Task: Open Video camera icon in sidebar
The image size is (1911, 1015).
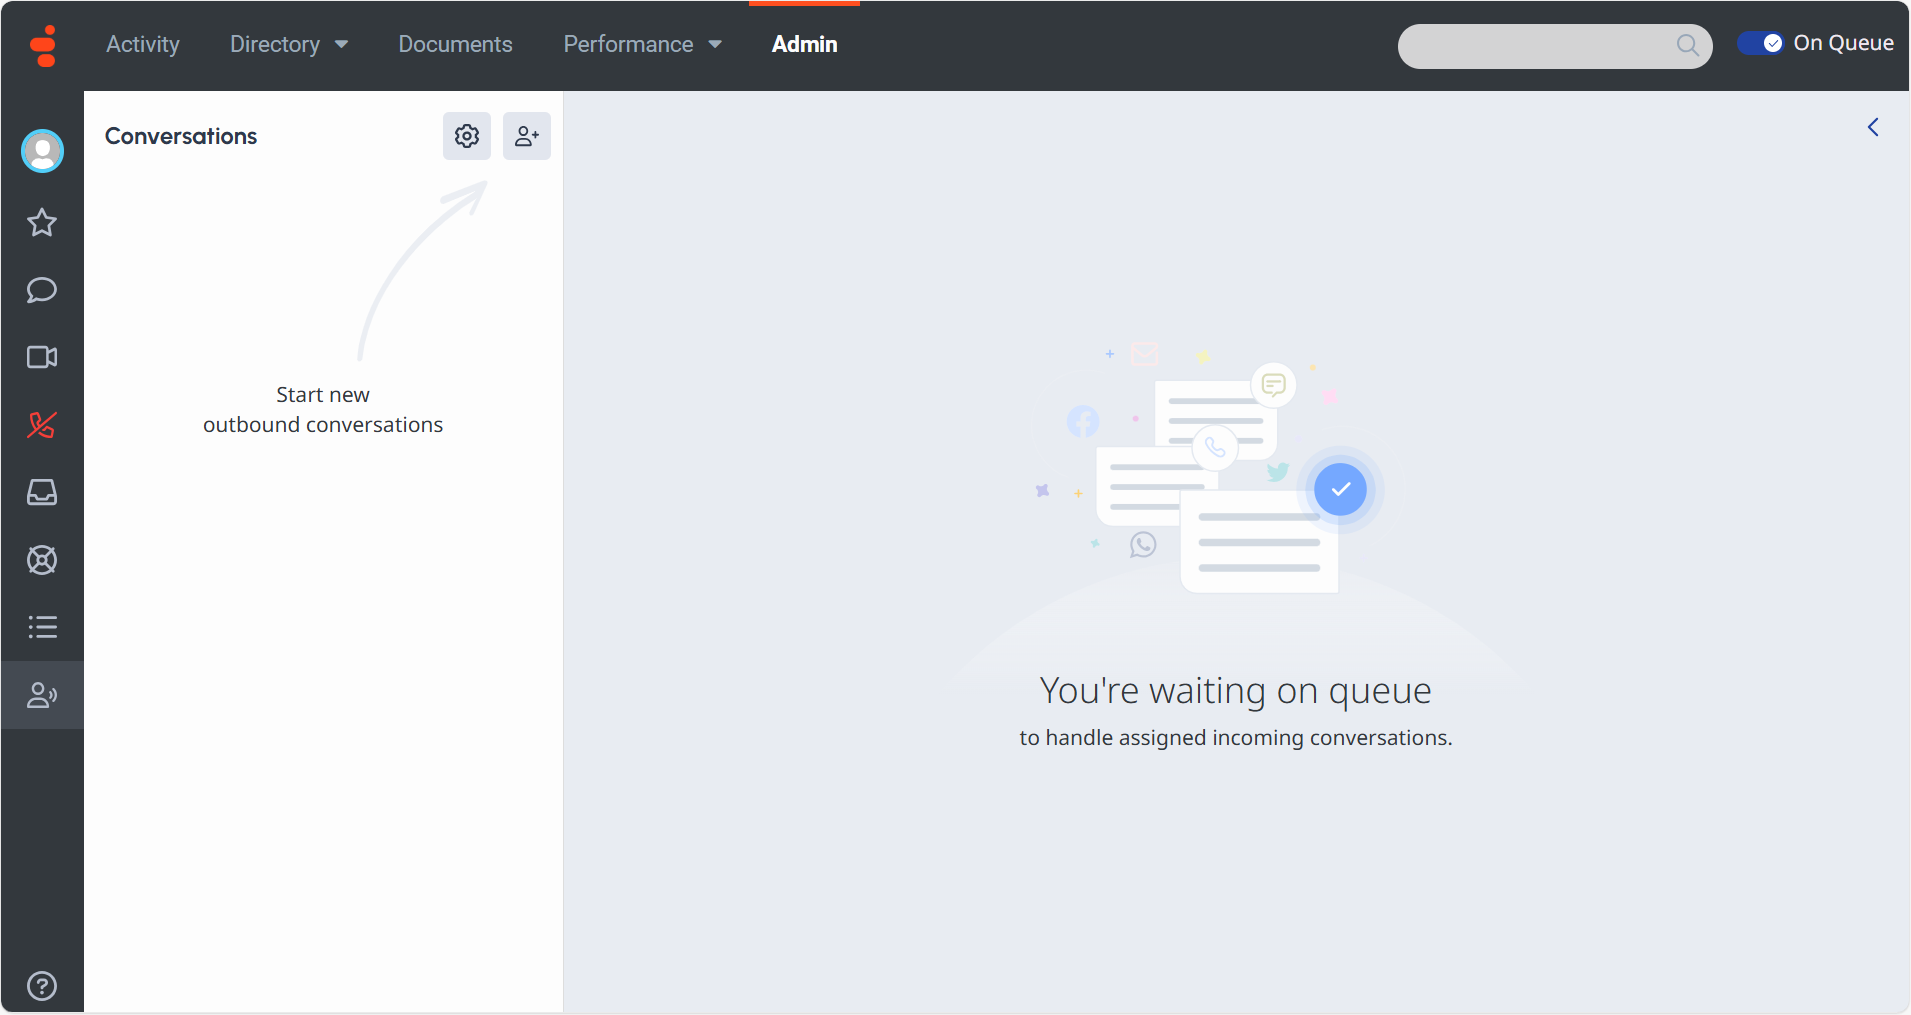Action: coord(42,357)
